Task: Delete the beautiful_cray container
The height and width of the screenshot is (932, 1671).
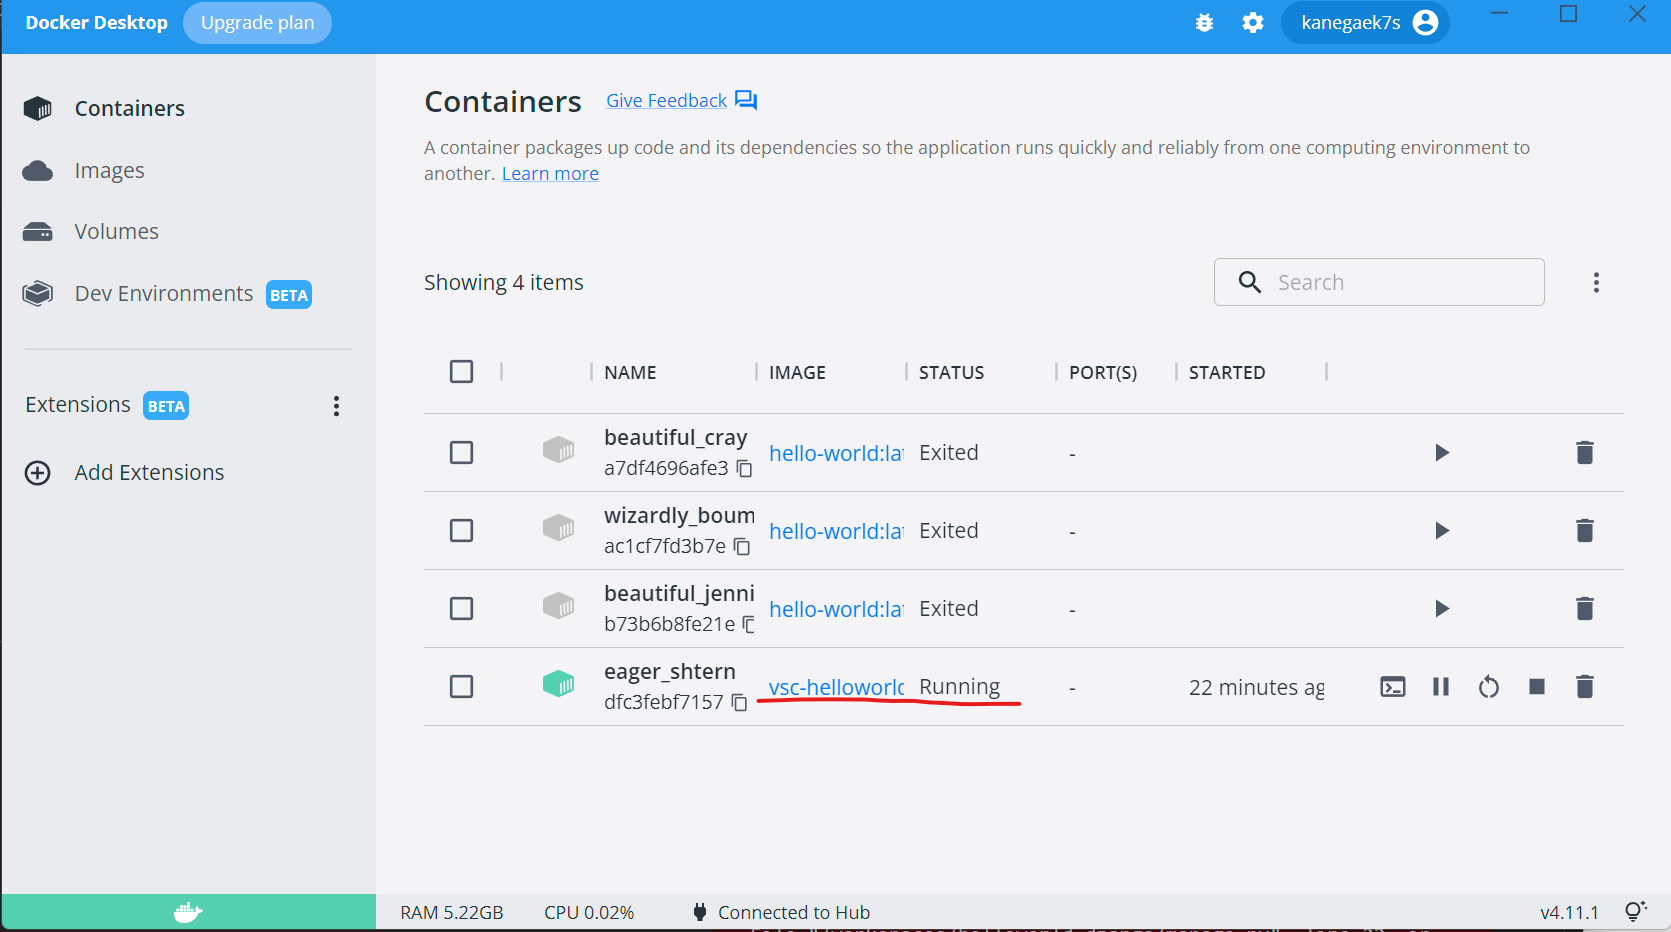Action: [1585, 453]
